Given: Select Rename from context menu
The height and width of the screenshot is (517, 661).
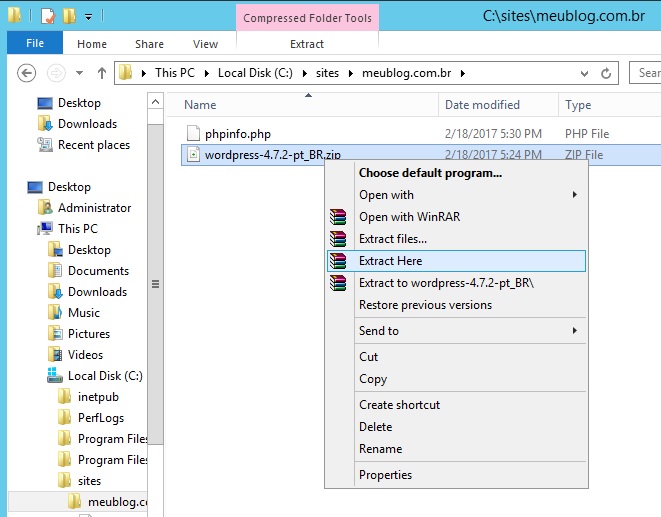Looking at the screenshot, I should tap(457, 449).
